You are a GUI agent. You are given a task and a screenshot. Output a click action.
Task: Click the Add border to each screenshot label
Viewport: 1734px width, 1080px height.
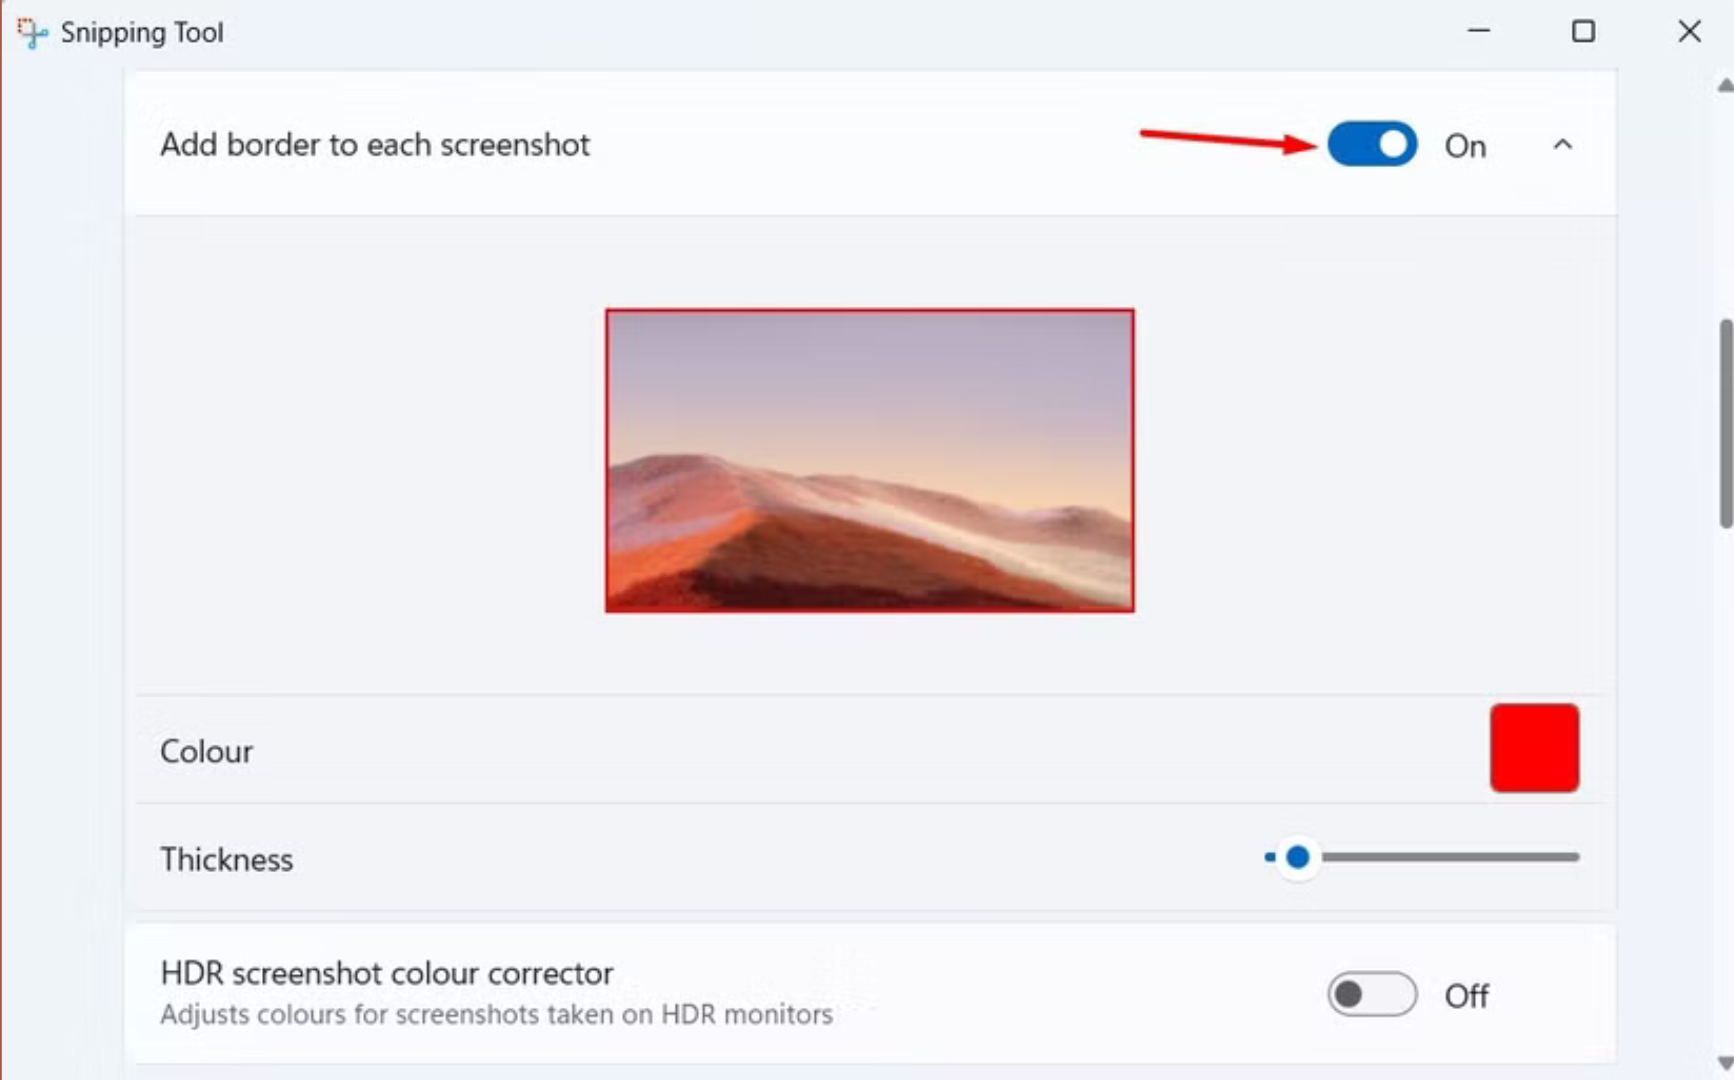click(x=375, y=145)
